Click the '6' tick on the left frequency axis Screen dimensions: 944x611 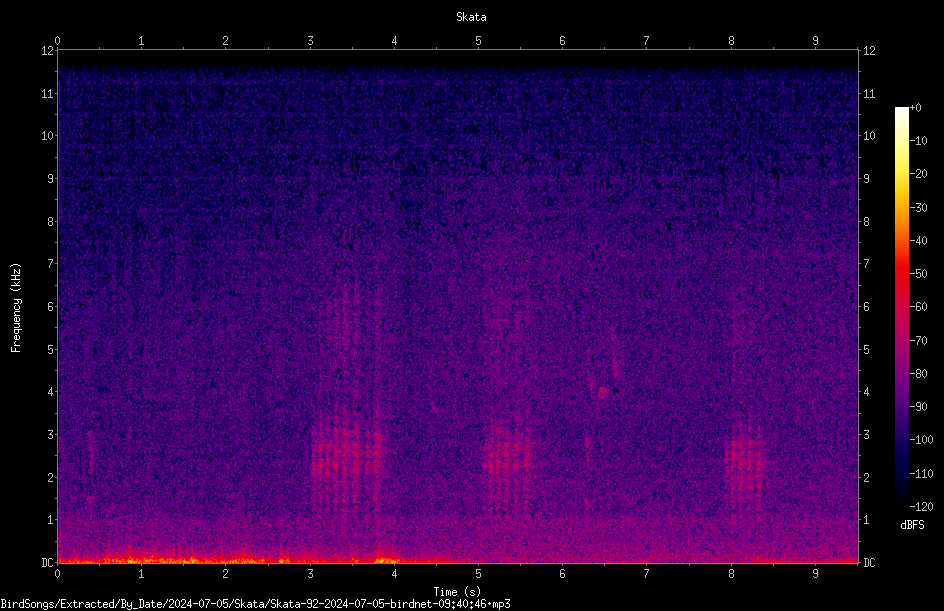point(51,307)
